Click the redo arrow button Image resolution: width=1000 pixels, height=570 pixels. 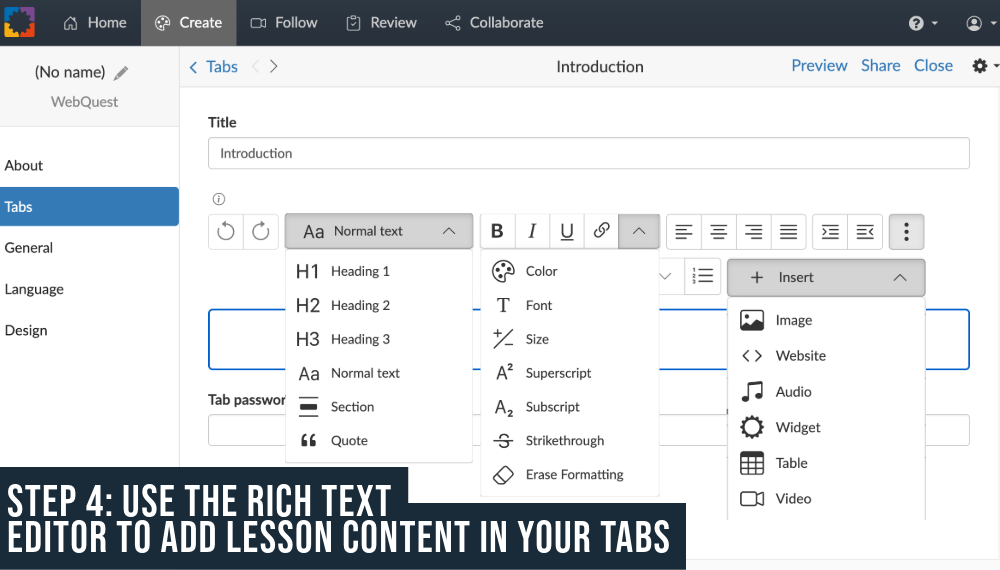261,231
